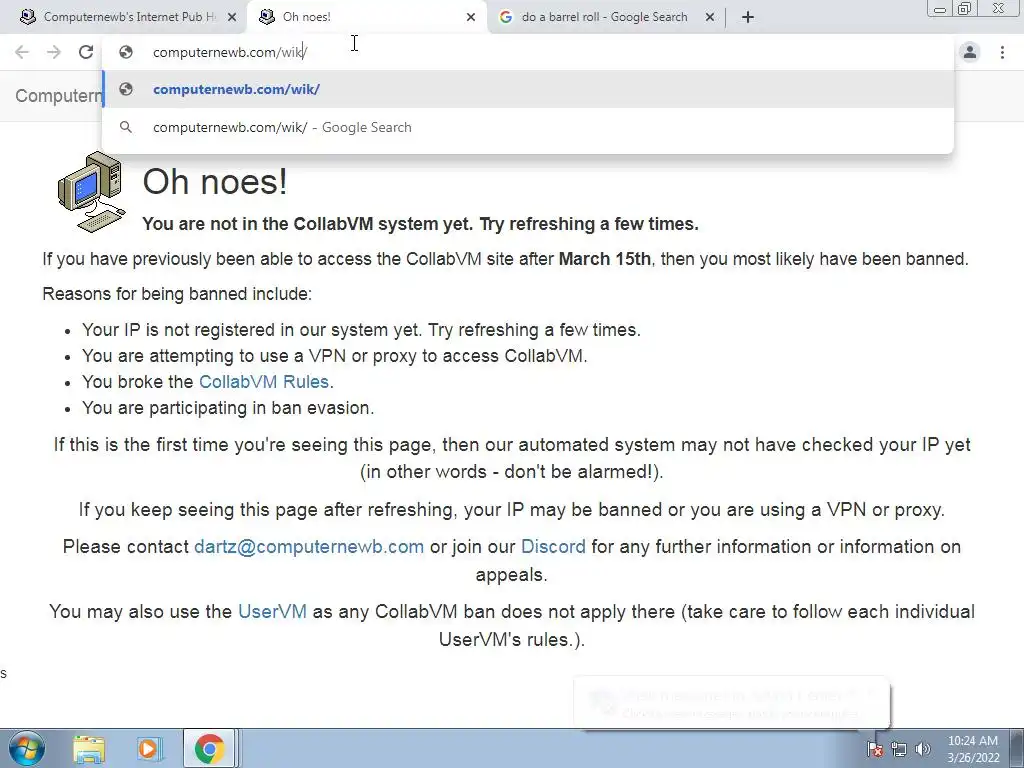Screen dimensions: 1024x768
Task: Minimize the Chrome window
Action: click(940, 8)
